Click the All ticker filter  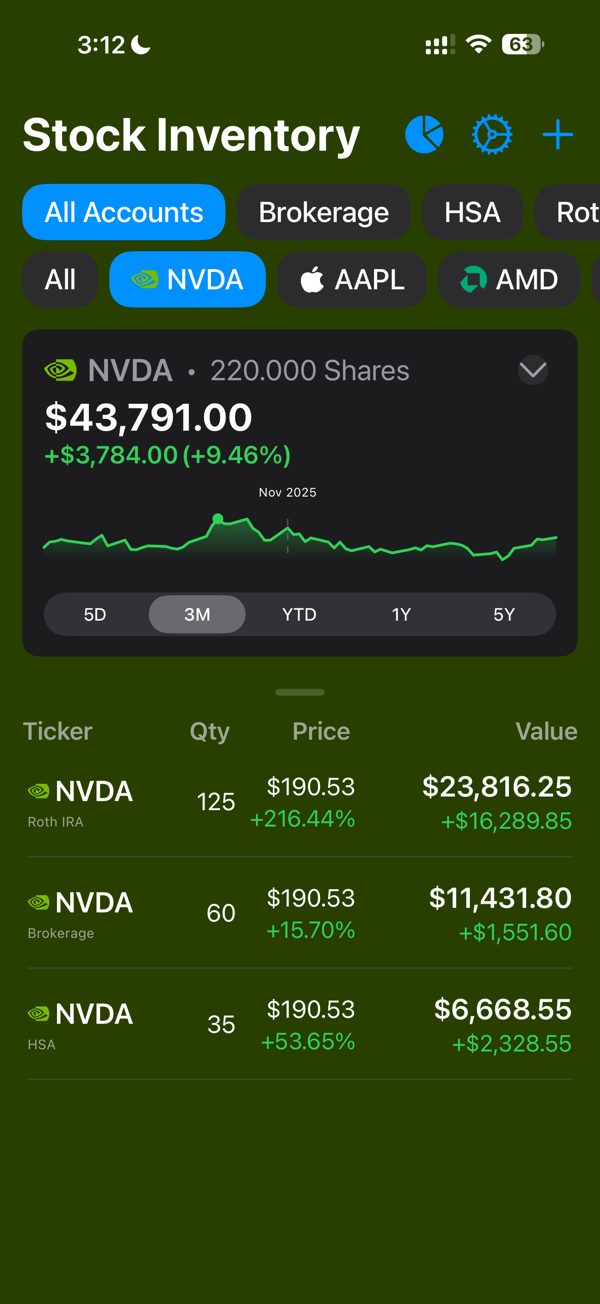pyautogui.click(x=60, y=280)
